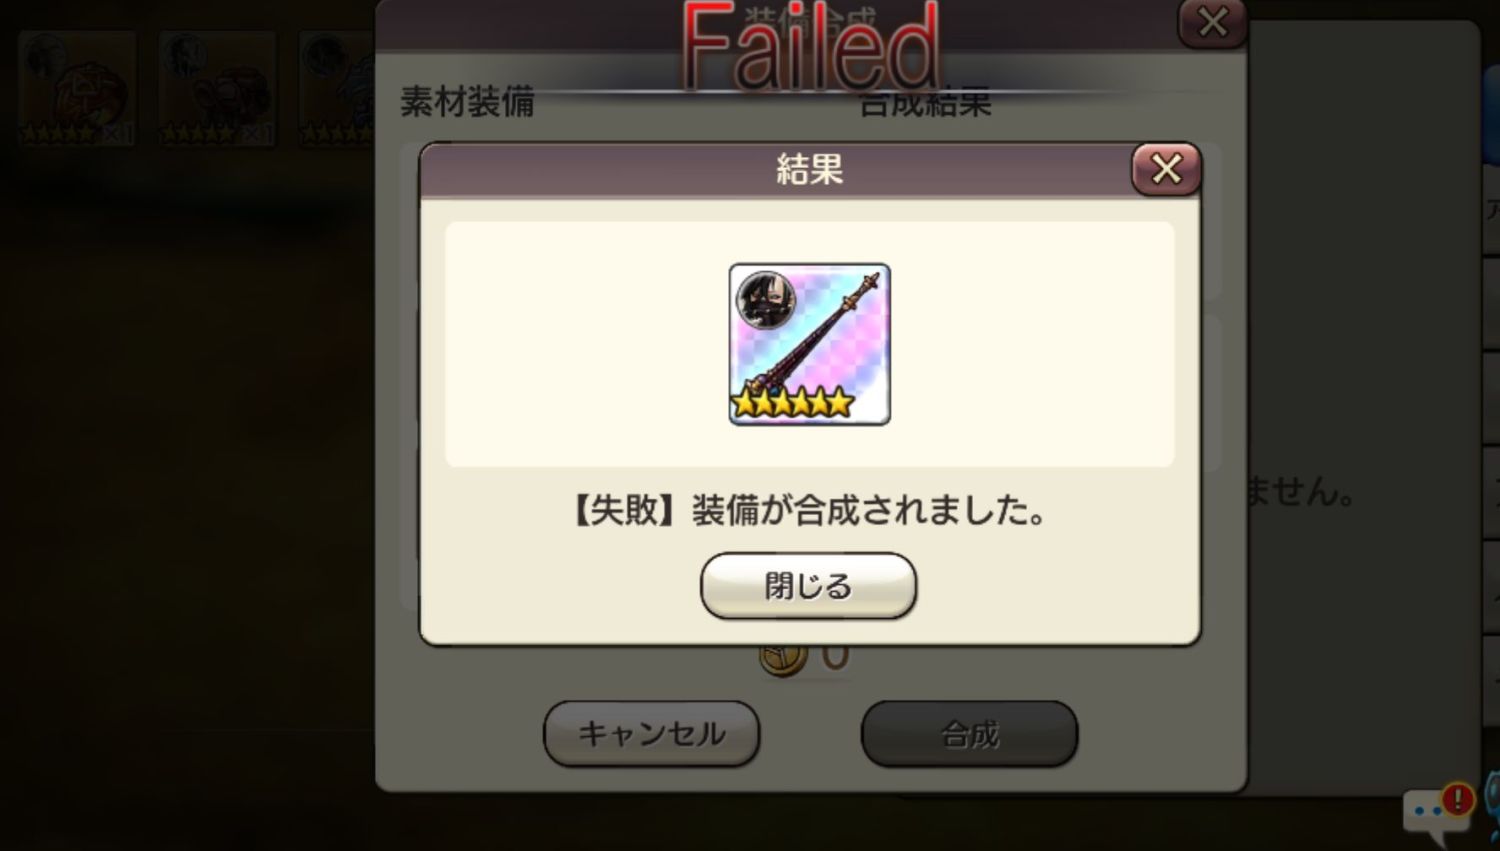Click the 閉じる button
Viewport: 1500px width, 851px height.
pos(808,586)
